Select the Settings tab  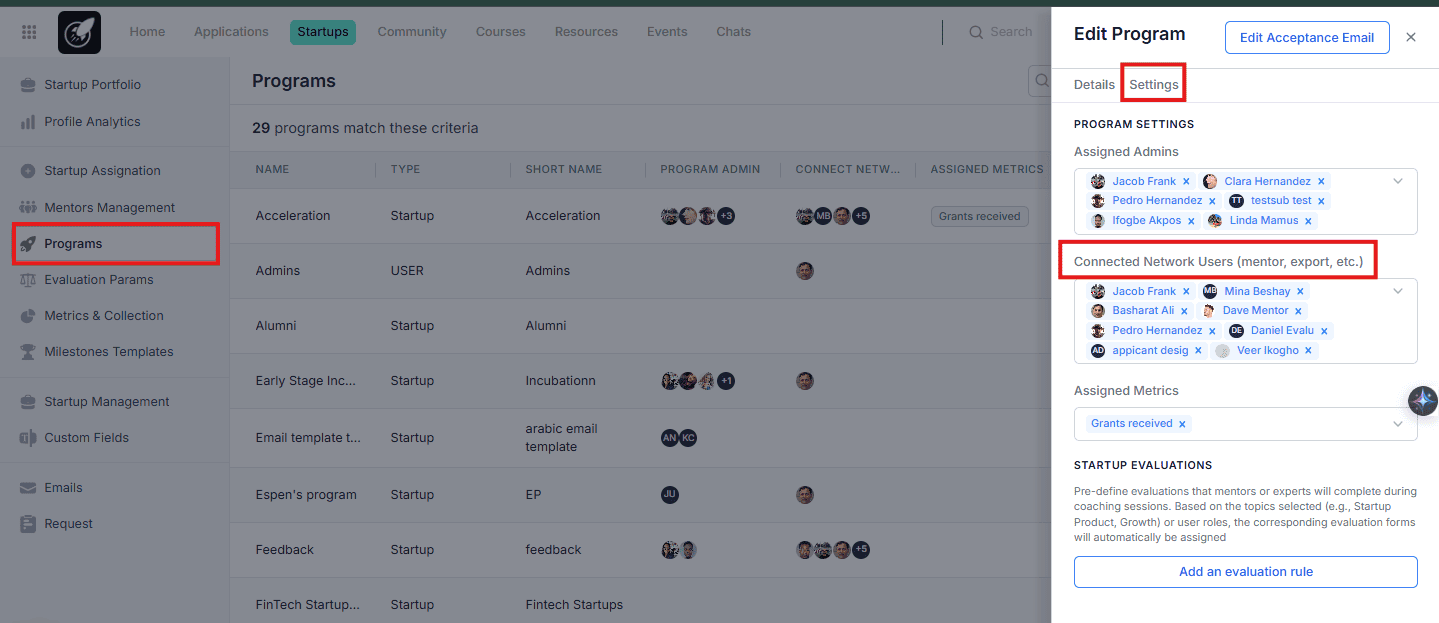tap(1153, 85)
